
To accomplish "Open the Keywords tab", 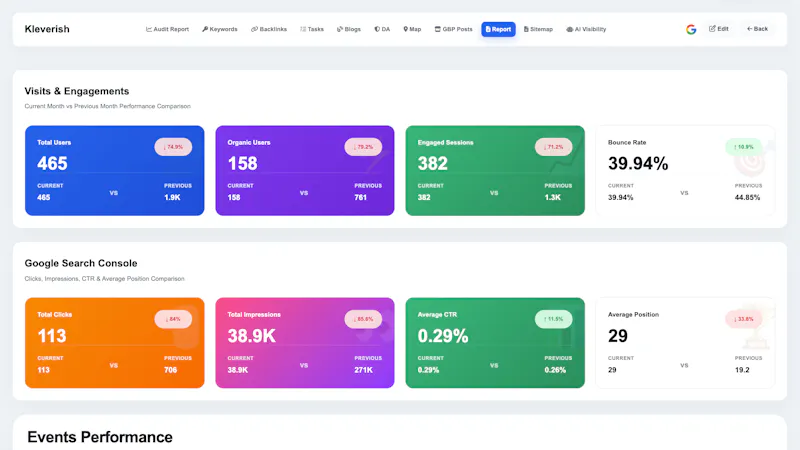I will pos(220,29).
